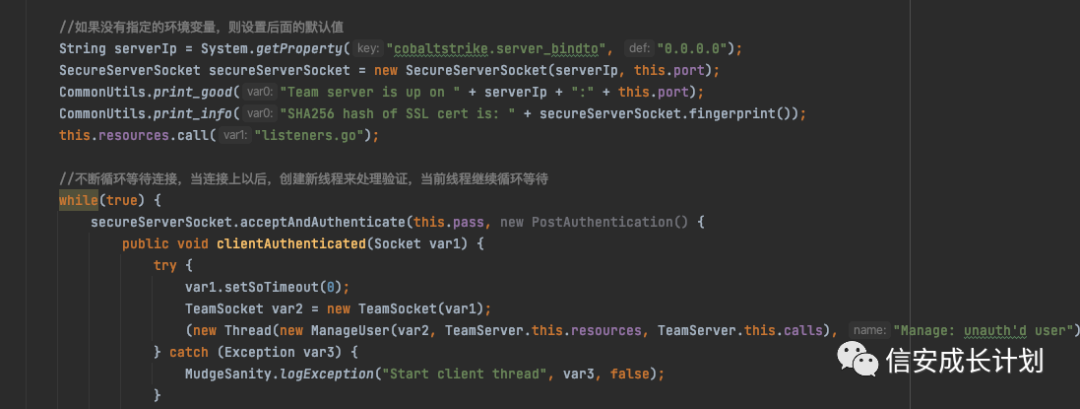1080x409 pixels.
Task: Click the ManageUser constructor name
Action: coord(350,331)
